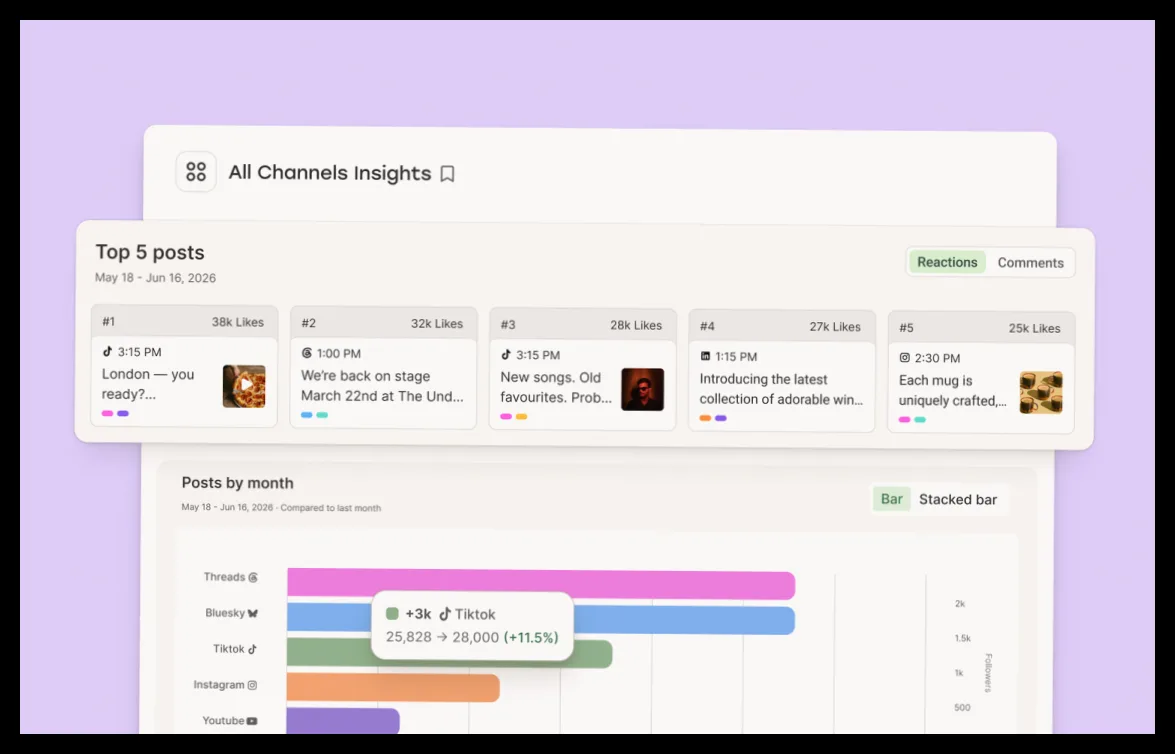Screen dimensions: 1175x754
Task: Click the "38k Likes" count on post #1
Action: (x=238, y=322)
